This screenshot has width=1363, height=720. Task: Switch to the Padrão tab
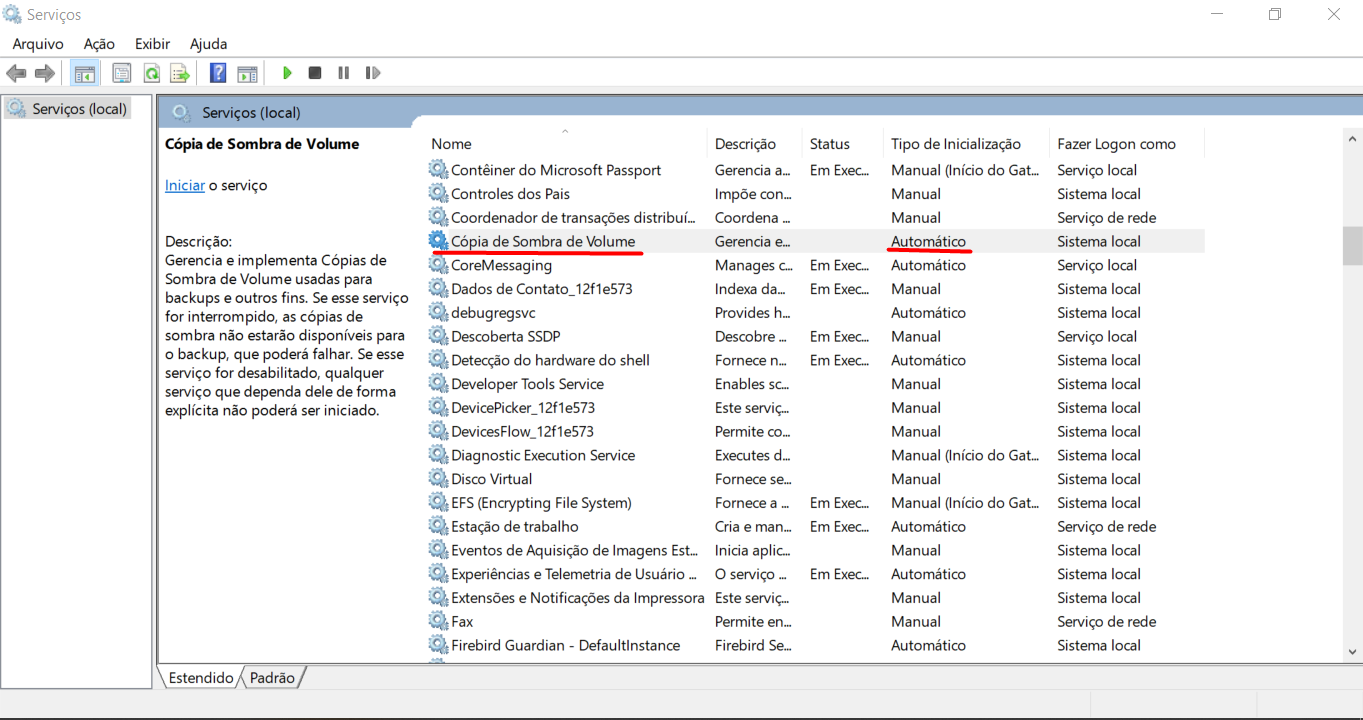pyautogui.click(x=272, y=678)
